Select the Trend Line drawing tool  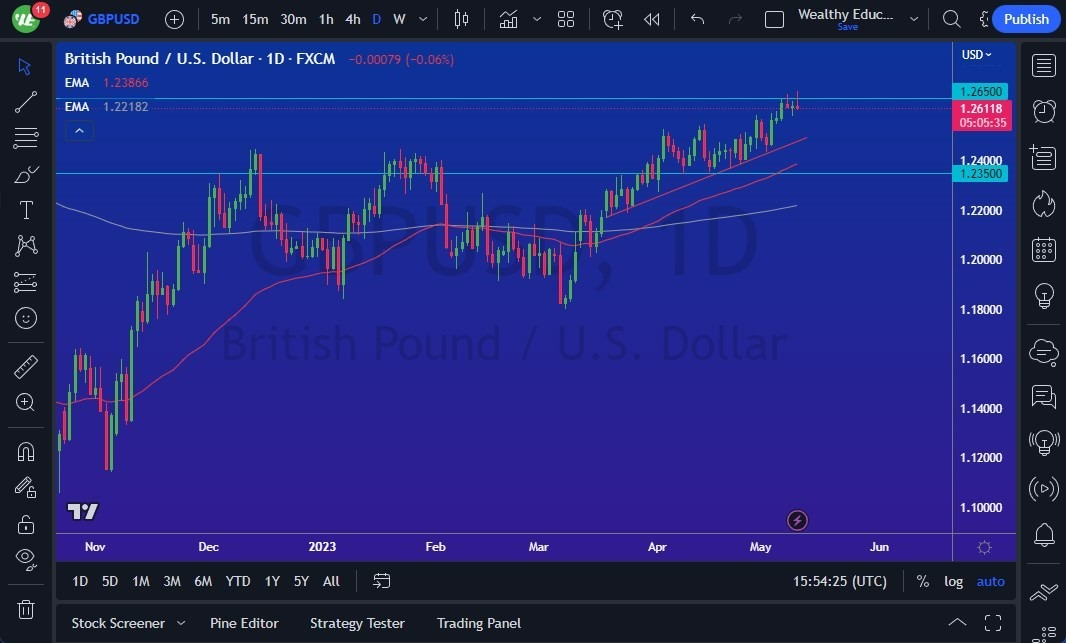click(25, 101)
